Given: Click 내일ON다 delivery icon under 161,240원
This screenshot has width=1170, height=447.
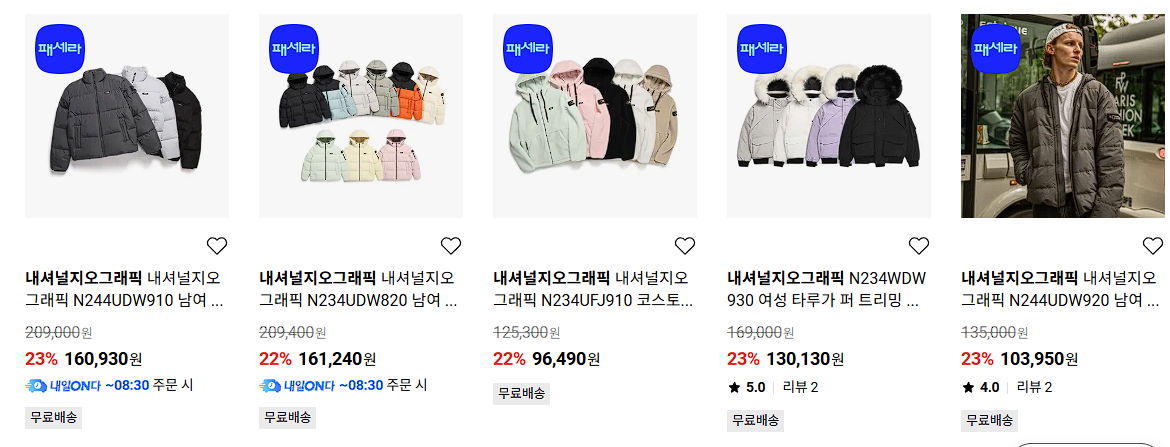Looking at the screenshot, I should point(296,386).
